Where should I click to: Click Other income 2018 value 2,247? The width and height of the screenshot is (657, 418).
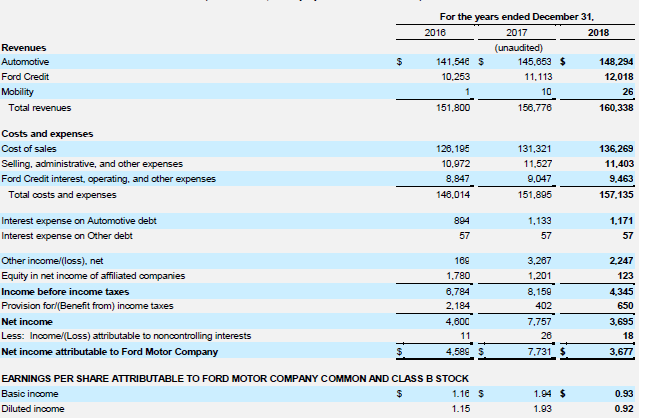(621, 261)
